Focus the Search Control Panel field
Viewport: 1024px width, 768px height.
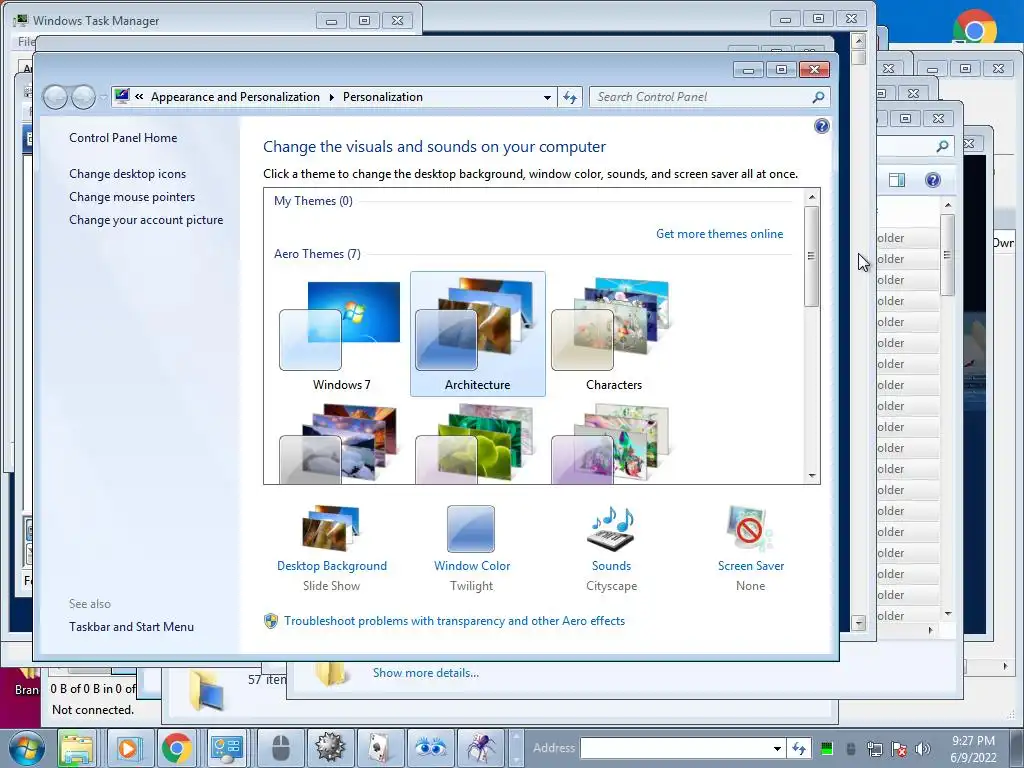[x=701, y=97]
